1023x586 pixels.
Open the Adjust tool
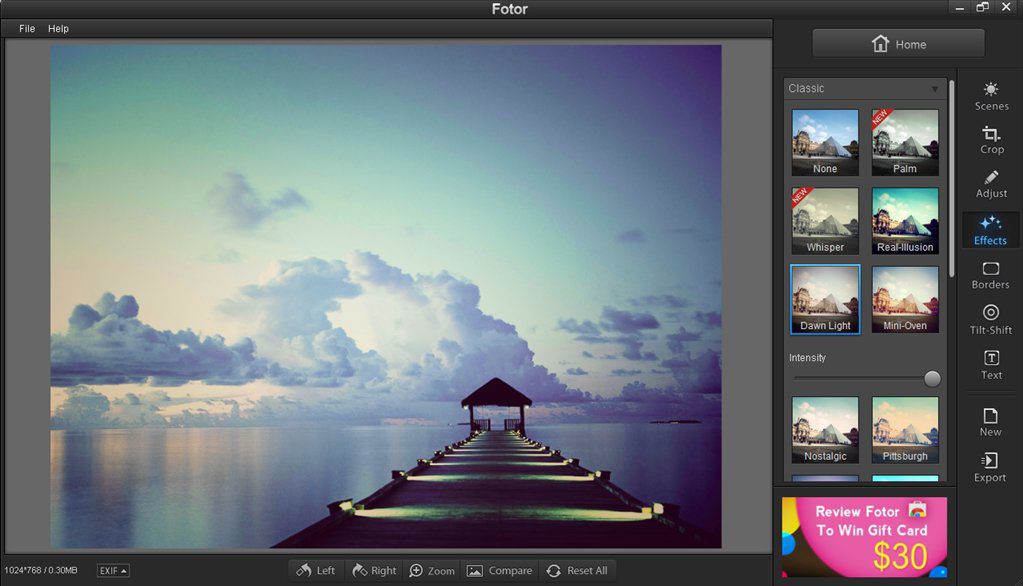coord(991,184)
